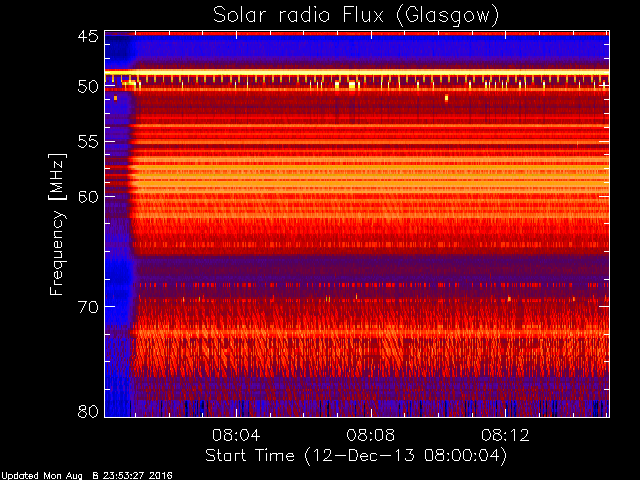The image size is (640, 480).
Task: Click the plot title 'Solar radio Flux (Glasgow)'
Action: 356,16
